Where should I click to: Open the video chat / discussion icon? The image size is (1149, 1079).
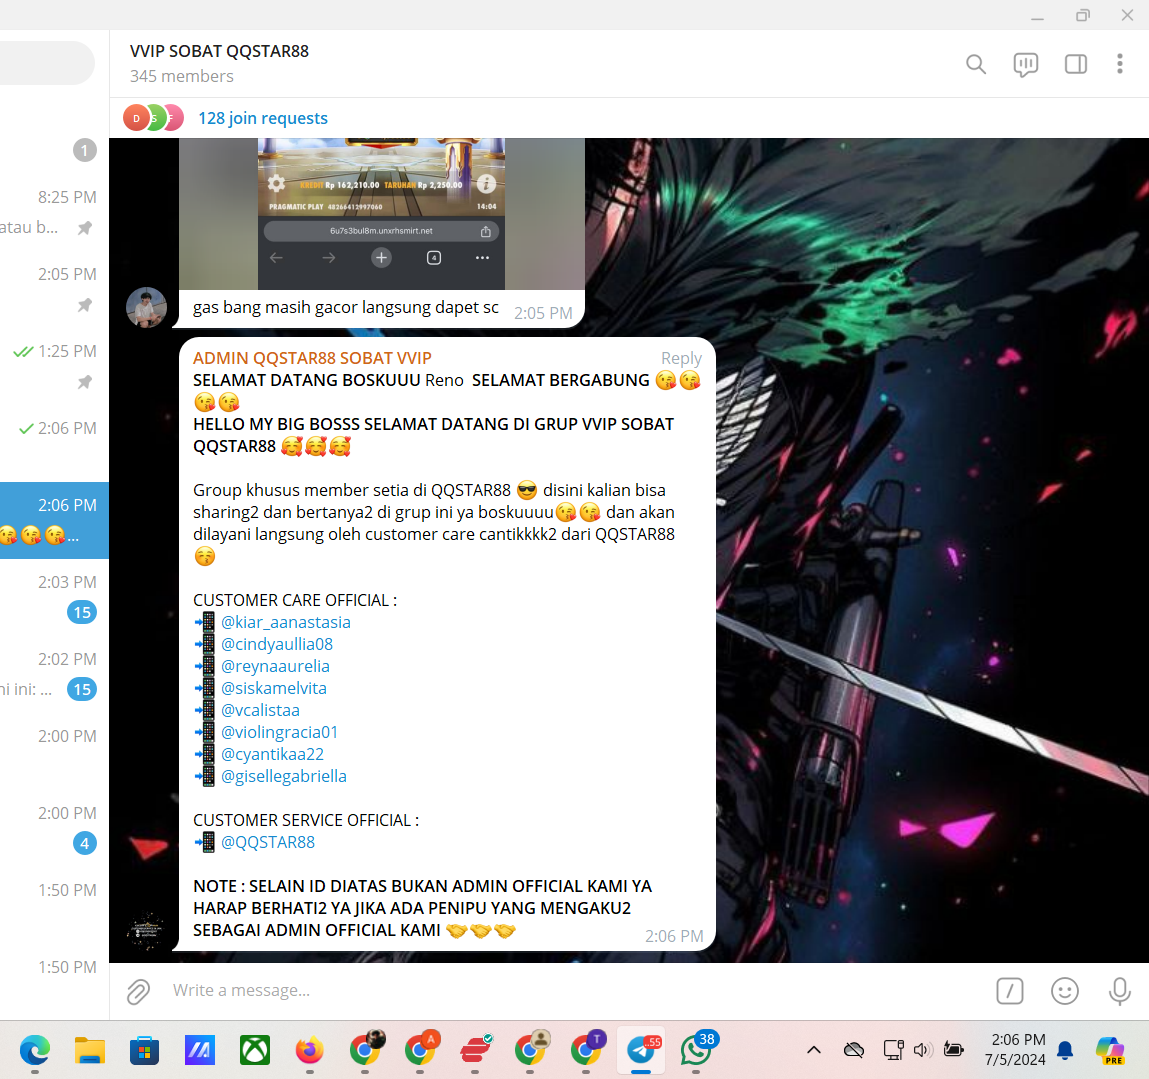pos(1025,65)
